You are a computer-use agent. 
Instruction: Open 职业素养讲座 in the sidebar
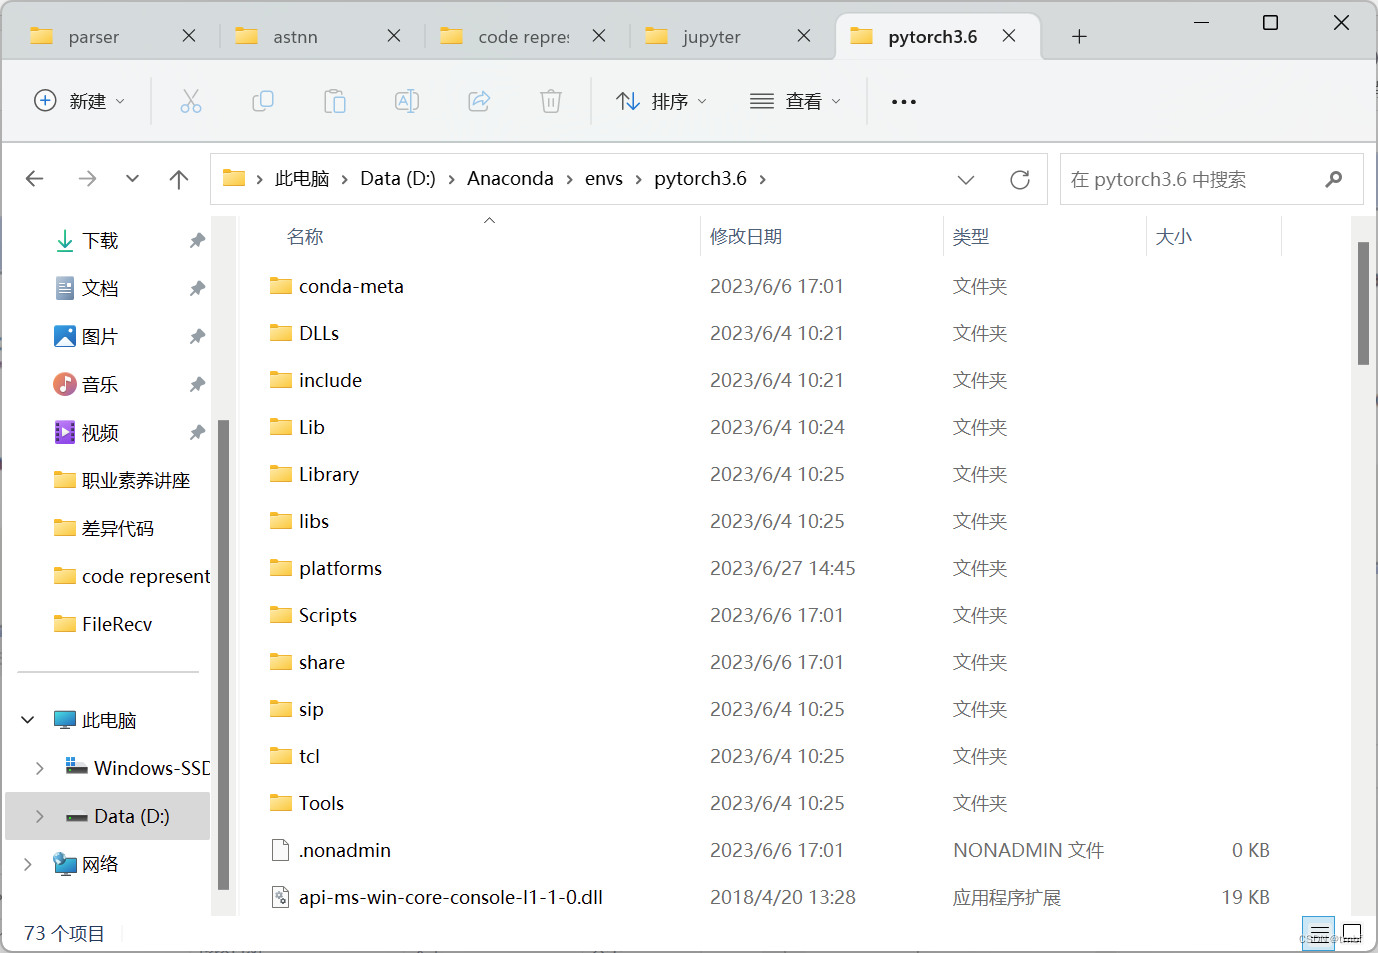click(135, 480)
